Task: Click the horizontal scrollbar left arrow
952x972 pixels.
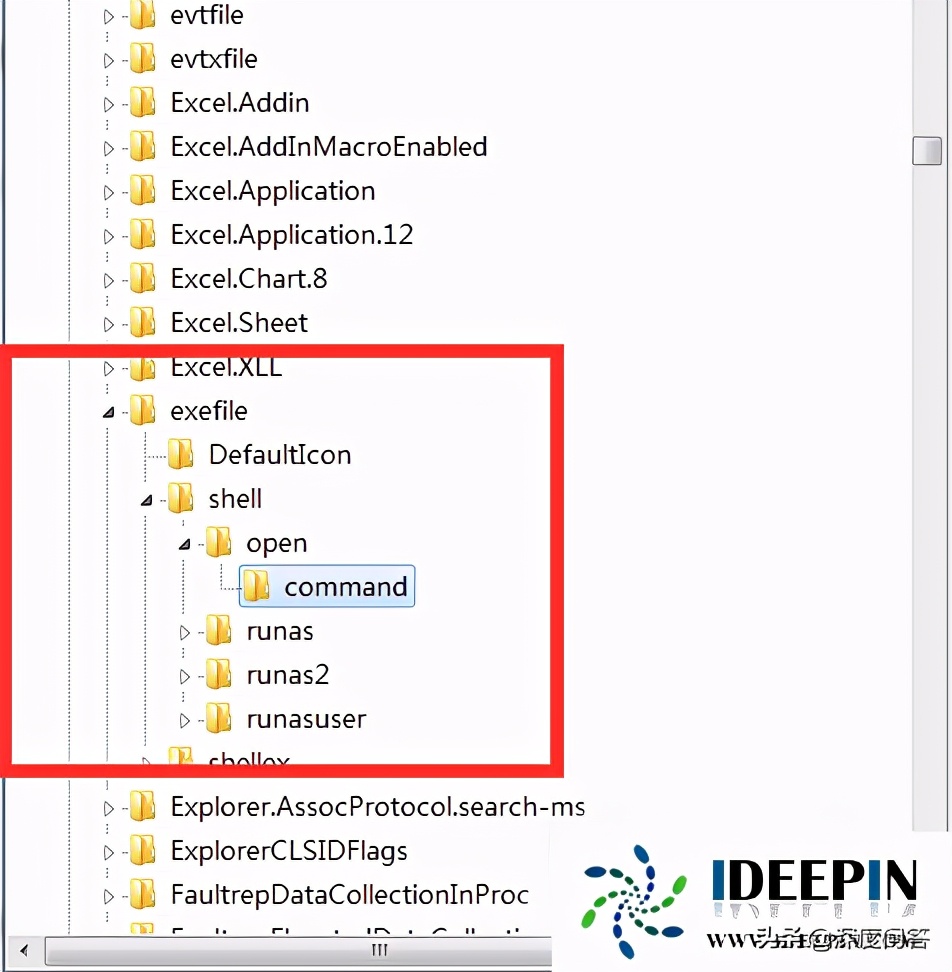Action: pyautogui.click(x=24, y=950)
